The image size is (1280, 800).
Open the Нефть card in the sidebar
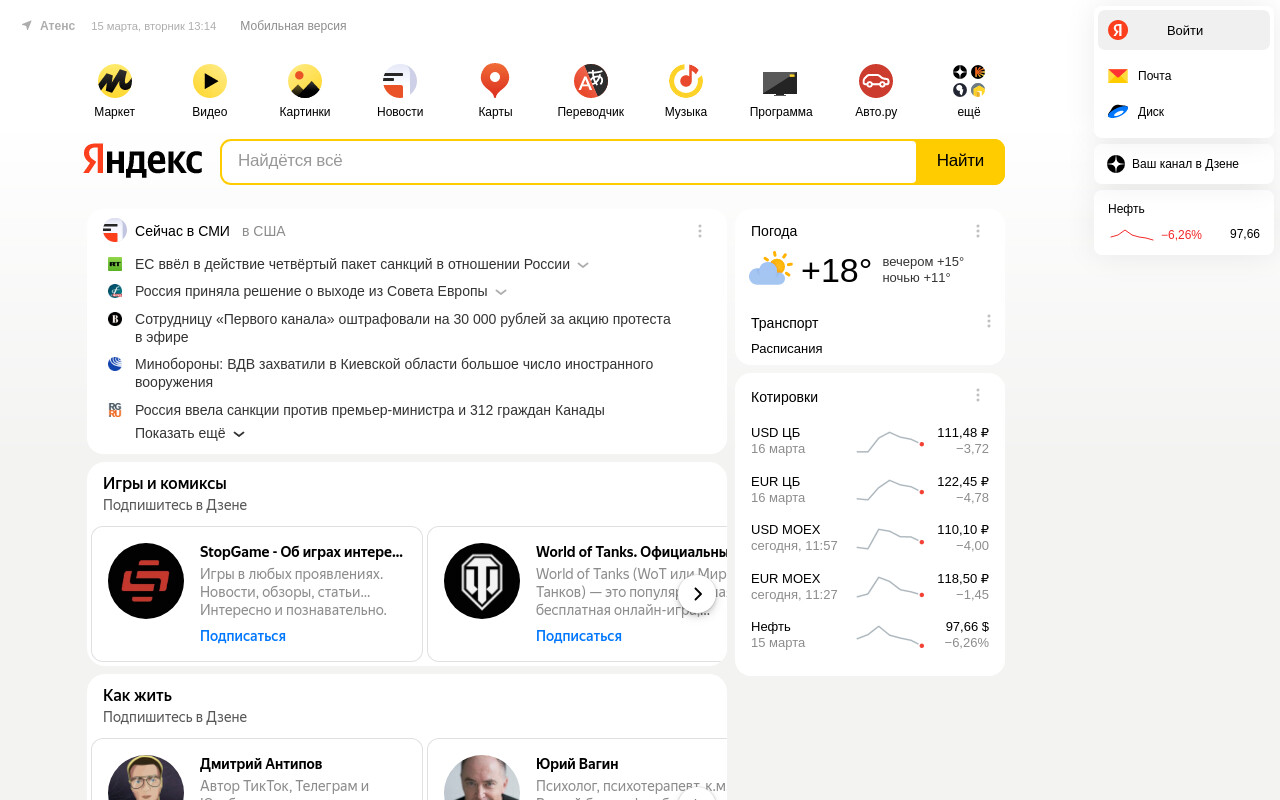(1184, 222)
